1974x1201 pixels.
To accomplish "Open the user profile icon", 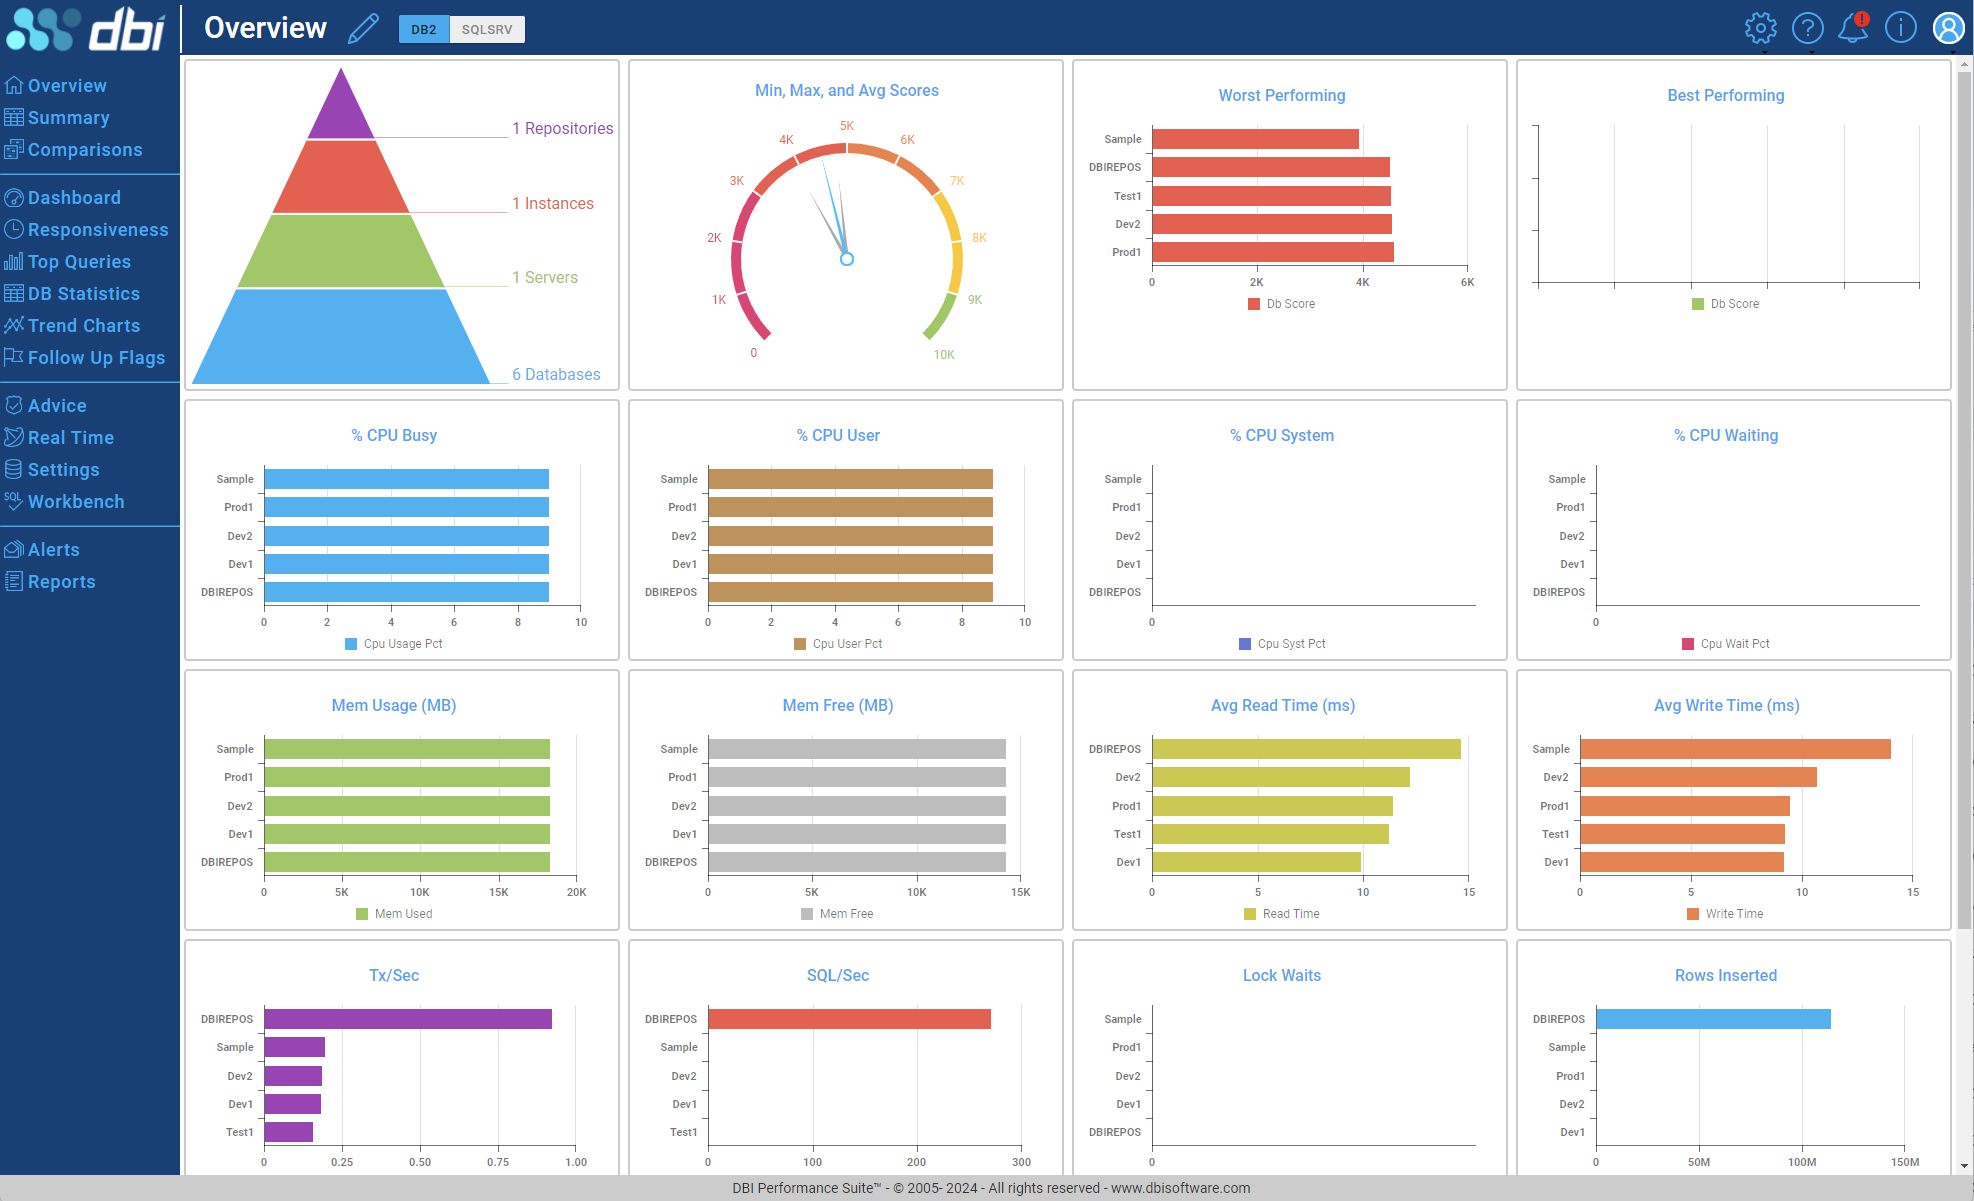I will [x=1948, y=28].
